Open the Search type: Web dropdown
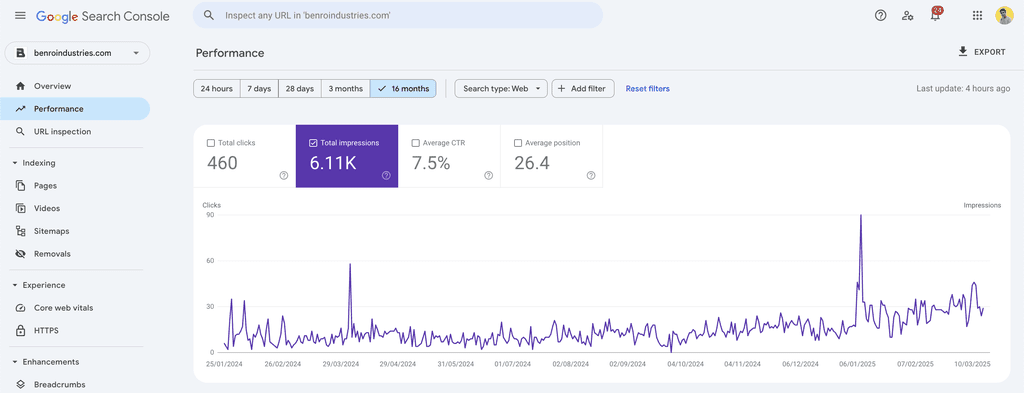Screen dimensions: 1024x393 [501, 89]
